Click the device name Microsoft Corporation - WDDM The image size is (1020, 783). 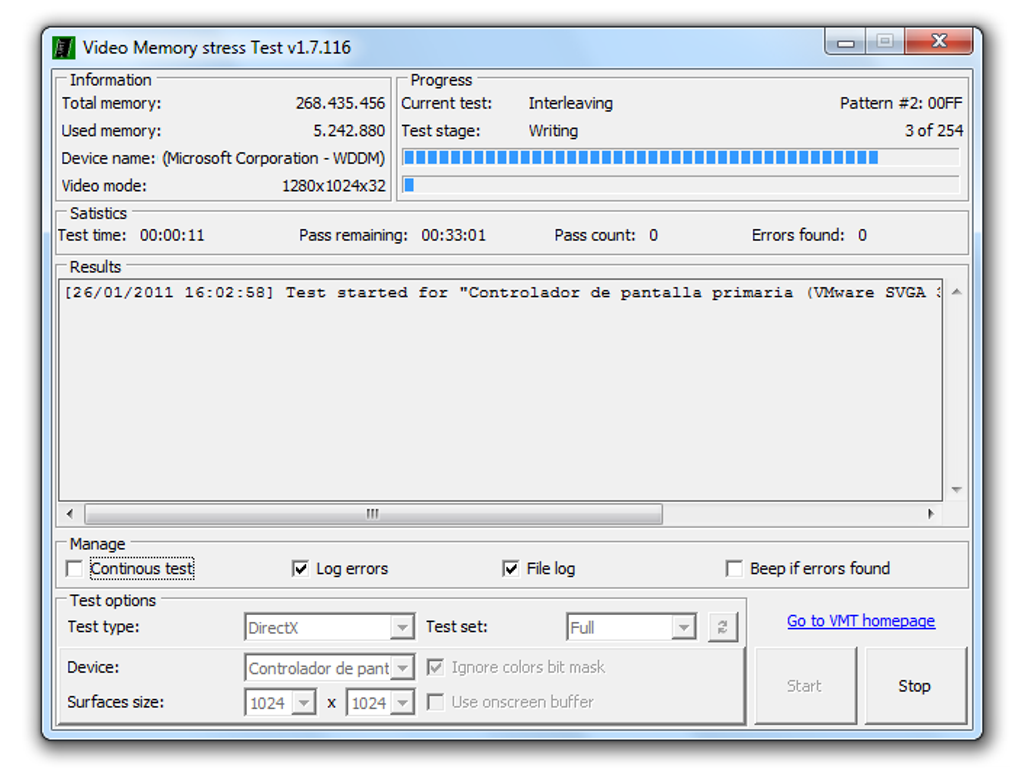pyautogui.click(x=274, y=159)
